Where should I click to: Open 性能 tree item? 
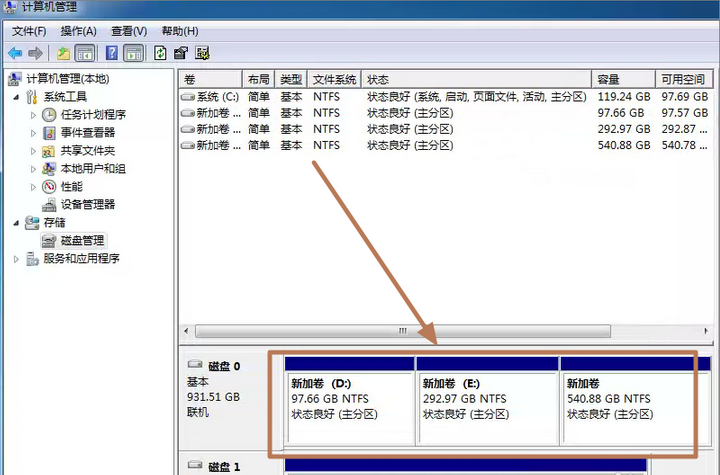point(72,187)
